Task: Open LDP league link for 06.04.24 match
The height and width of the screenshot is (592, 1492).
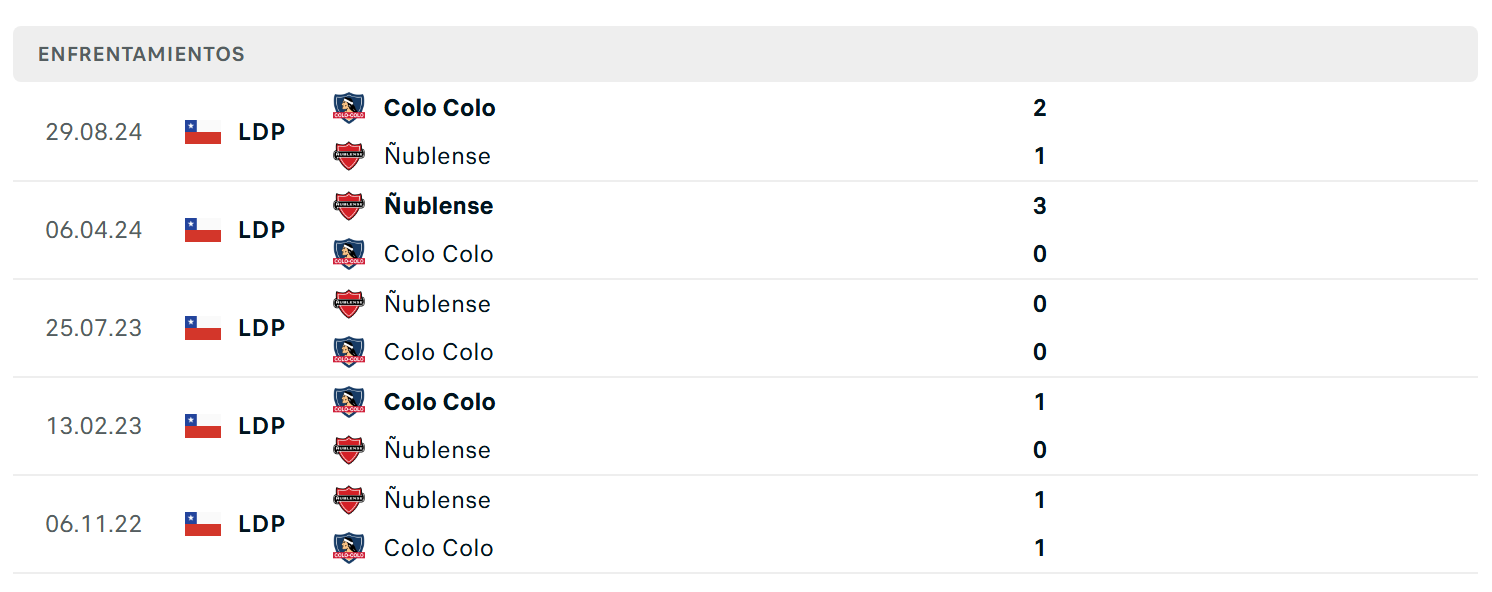Action: click(262, 230)
